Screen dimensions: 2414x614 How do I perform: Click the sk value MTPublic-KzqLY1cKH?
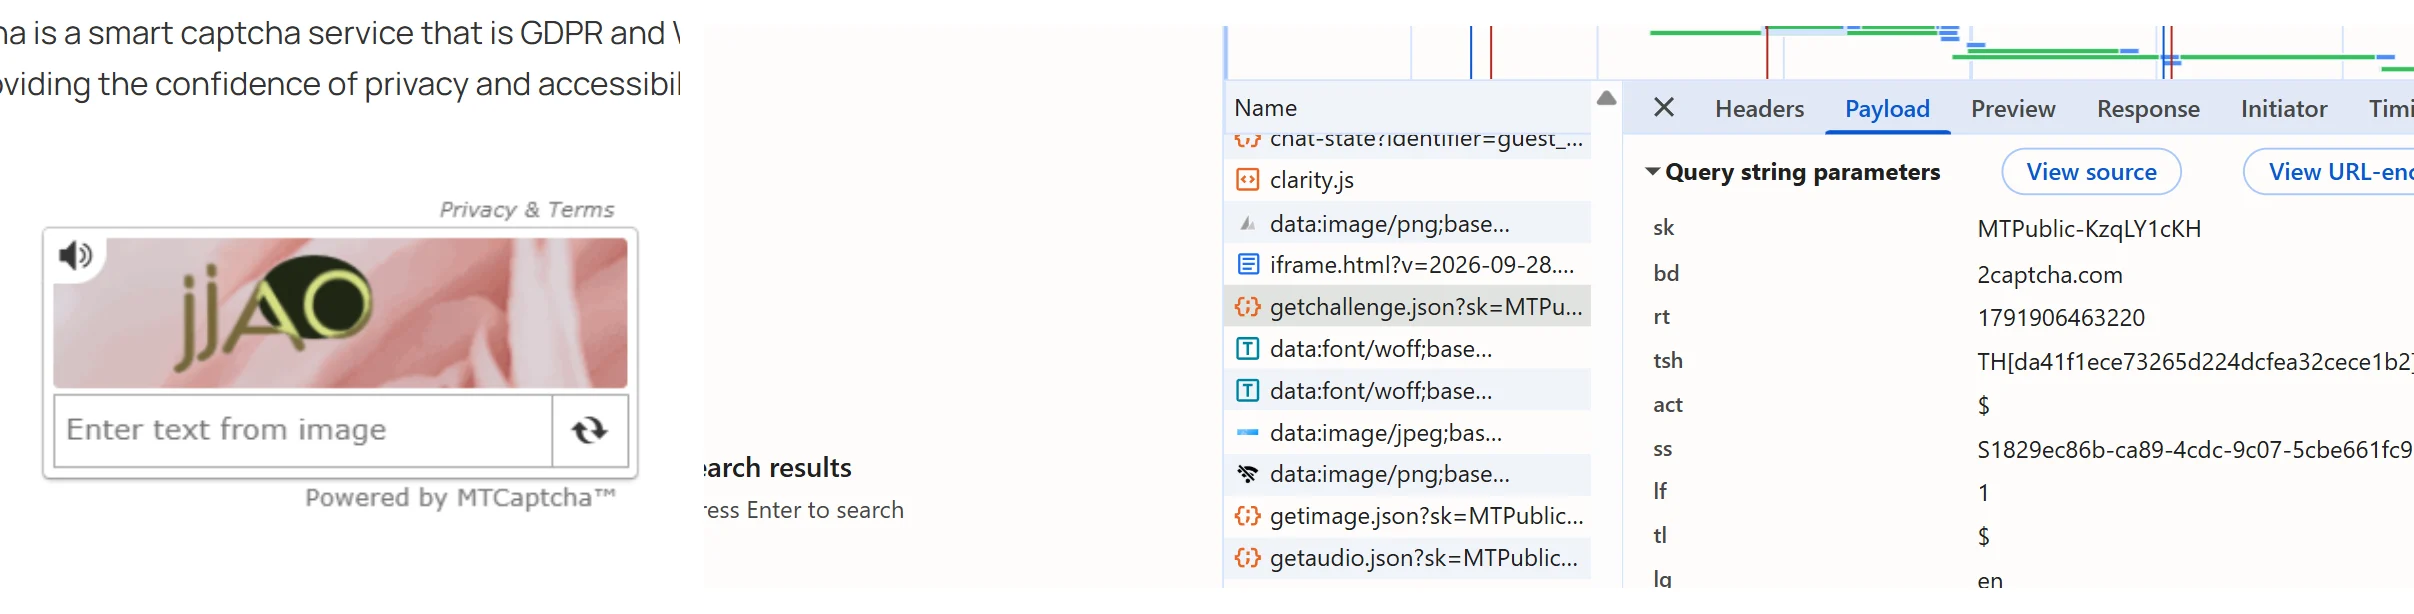[2089, 229]
